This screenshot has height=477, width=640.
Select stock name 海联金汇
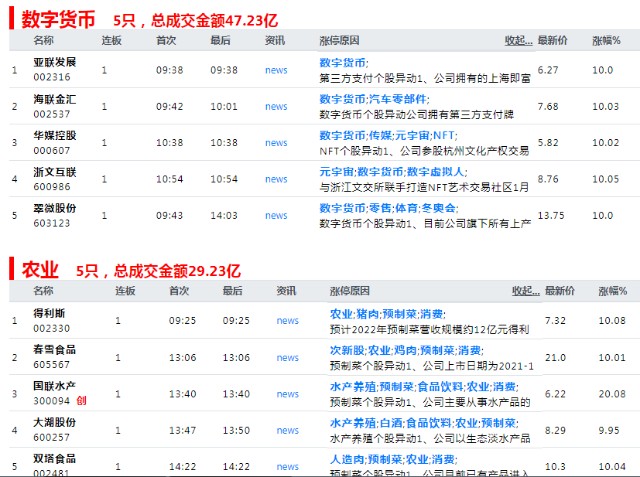pyautogui.click(x=55, y=99)
